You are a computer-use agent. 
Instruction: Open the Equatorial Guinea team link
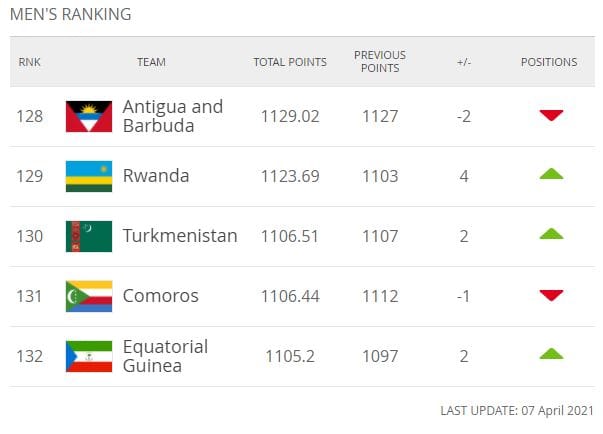tap(165, 356)
